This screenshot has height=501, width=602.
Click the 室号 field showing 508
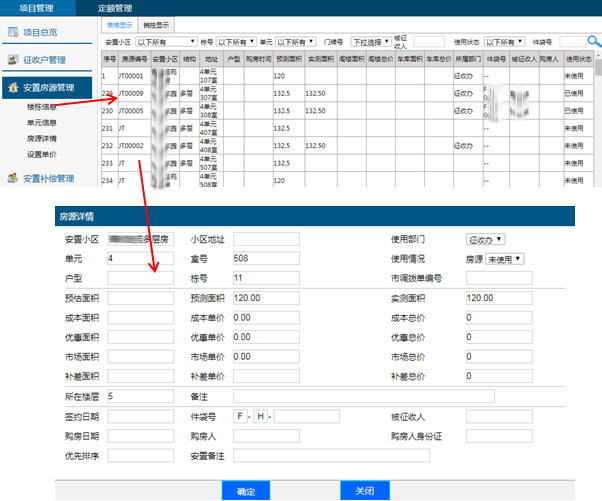point(266,258)
